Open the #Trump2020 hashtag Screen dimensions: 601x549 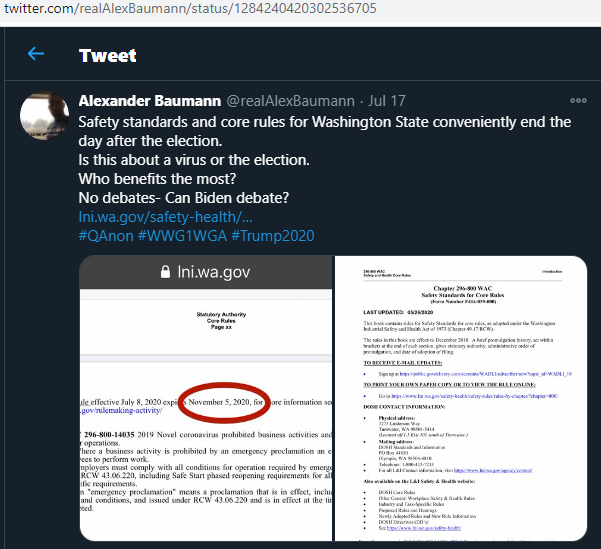click(273, 236)
